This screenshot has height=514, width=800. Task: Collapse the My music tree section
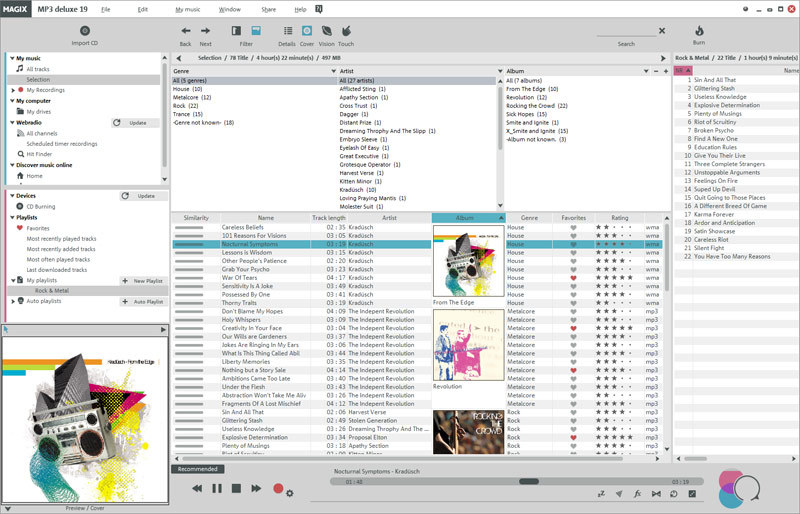12,58
